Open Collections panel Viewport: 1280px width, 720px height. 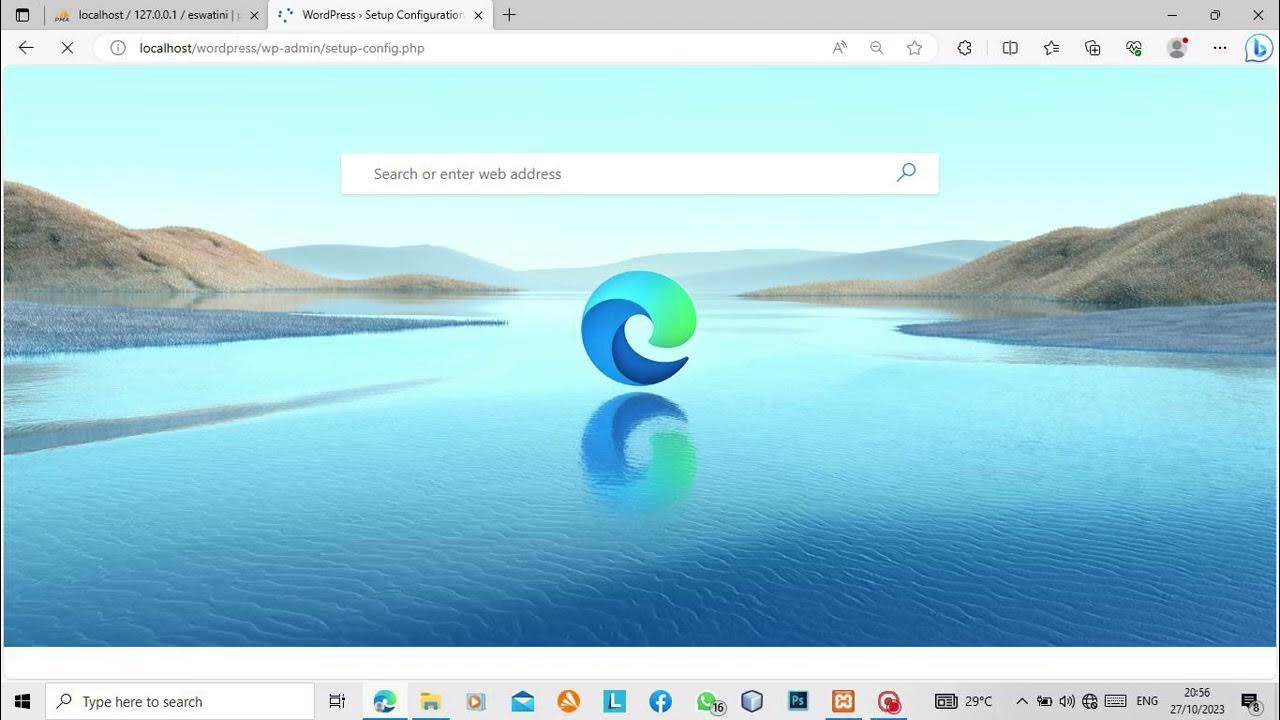click(1092, 48)
